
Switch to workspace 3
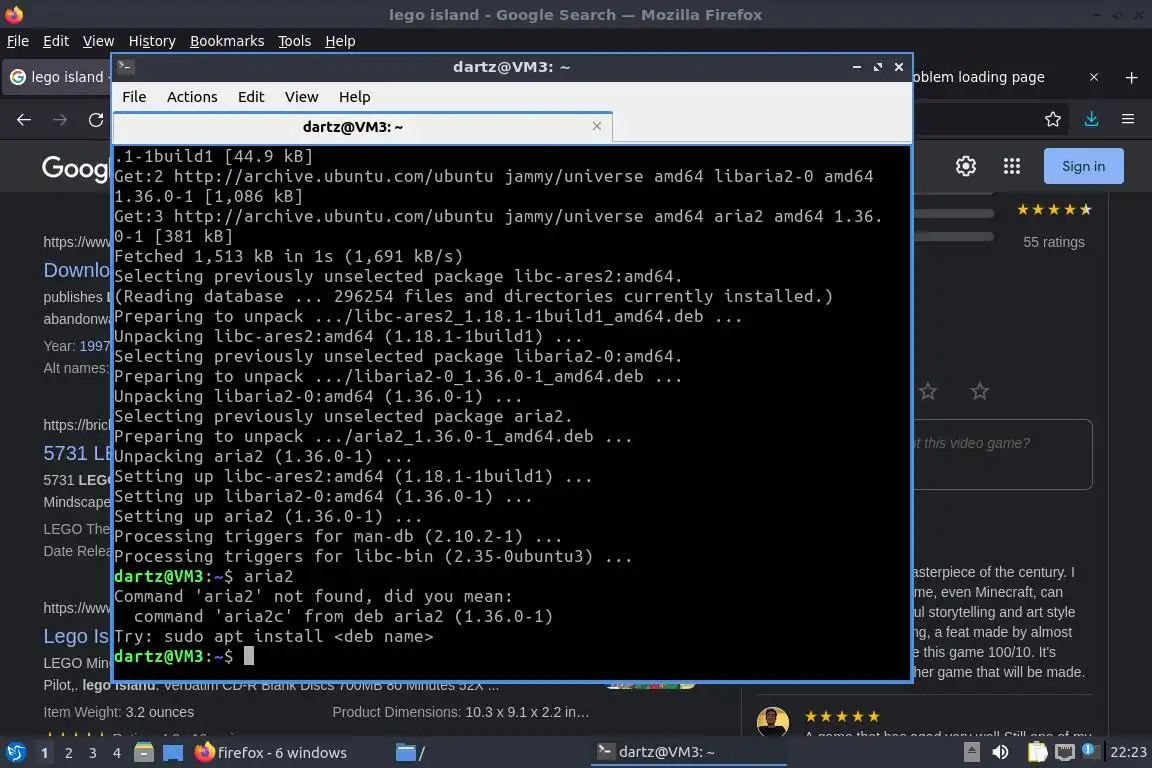(93, 753)
